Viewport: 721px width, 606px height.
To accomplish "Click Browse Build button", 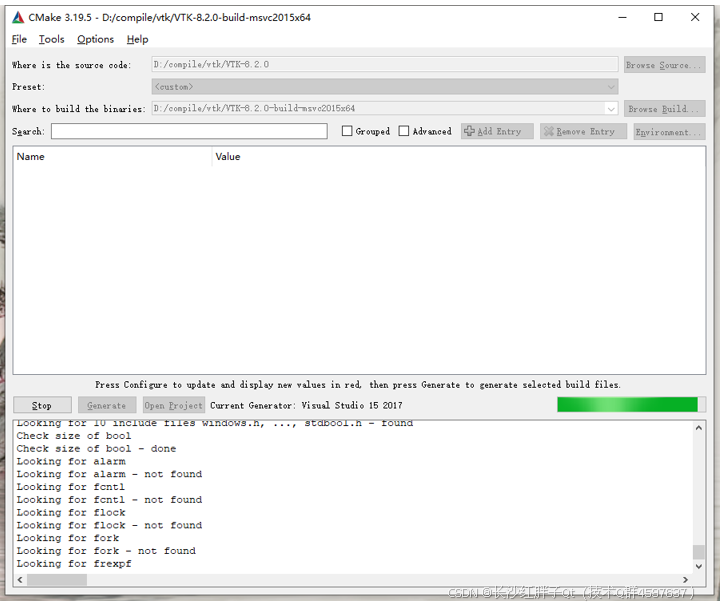I will tap(664, 109).
